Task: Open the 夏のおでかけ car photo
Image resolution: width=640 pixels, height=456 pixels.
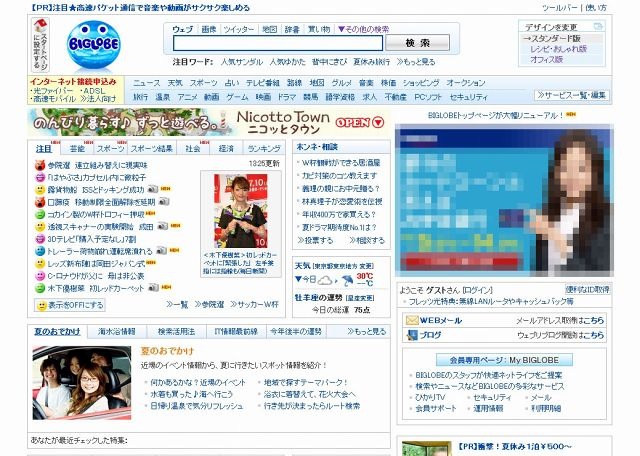Action: 82,383
